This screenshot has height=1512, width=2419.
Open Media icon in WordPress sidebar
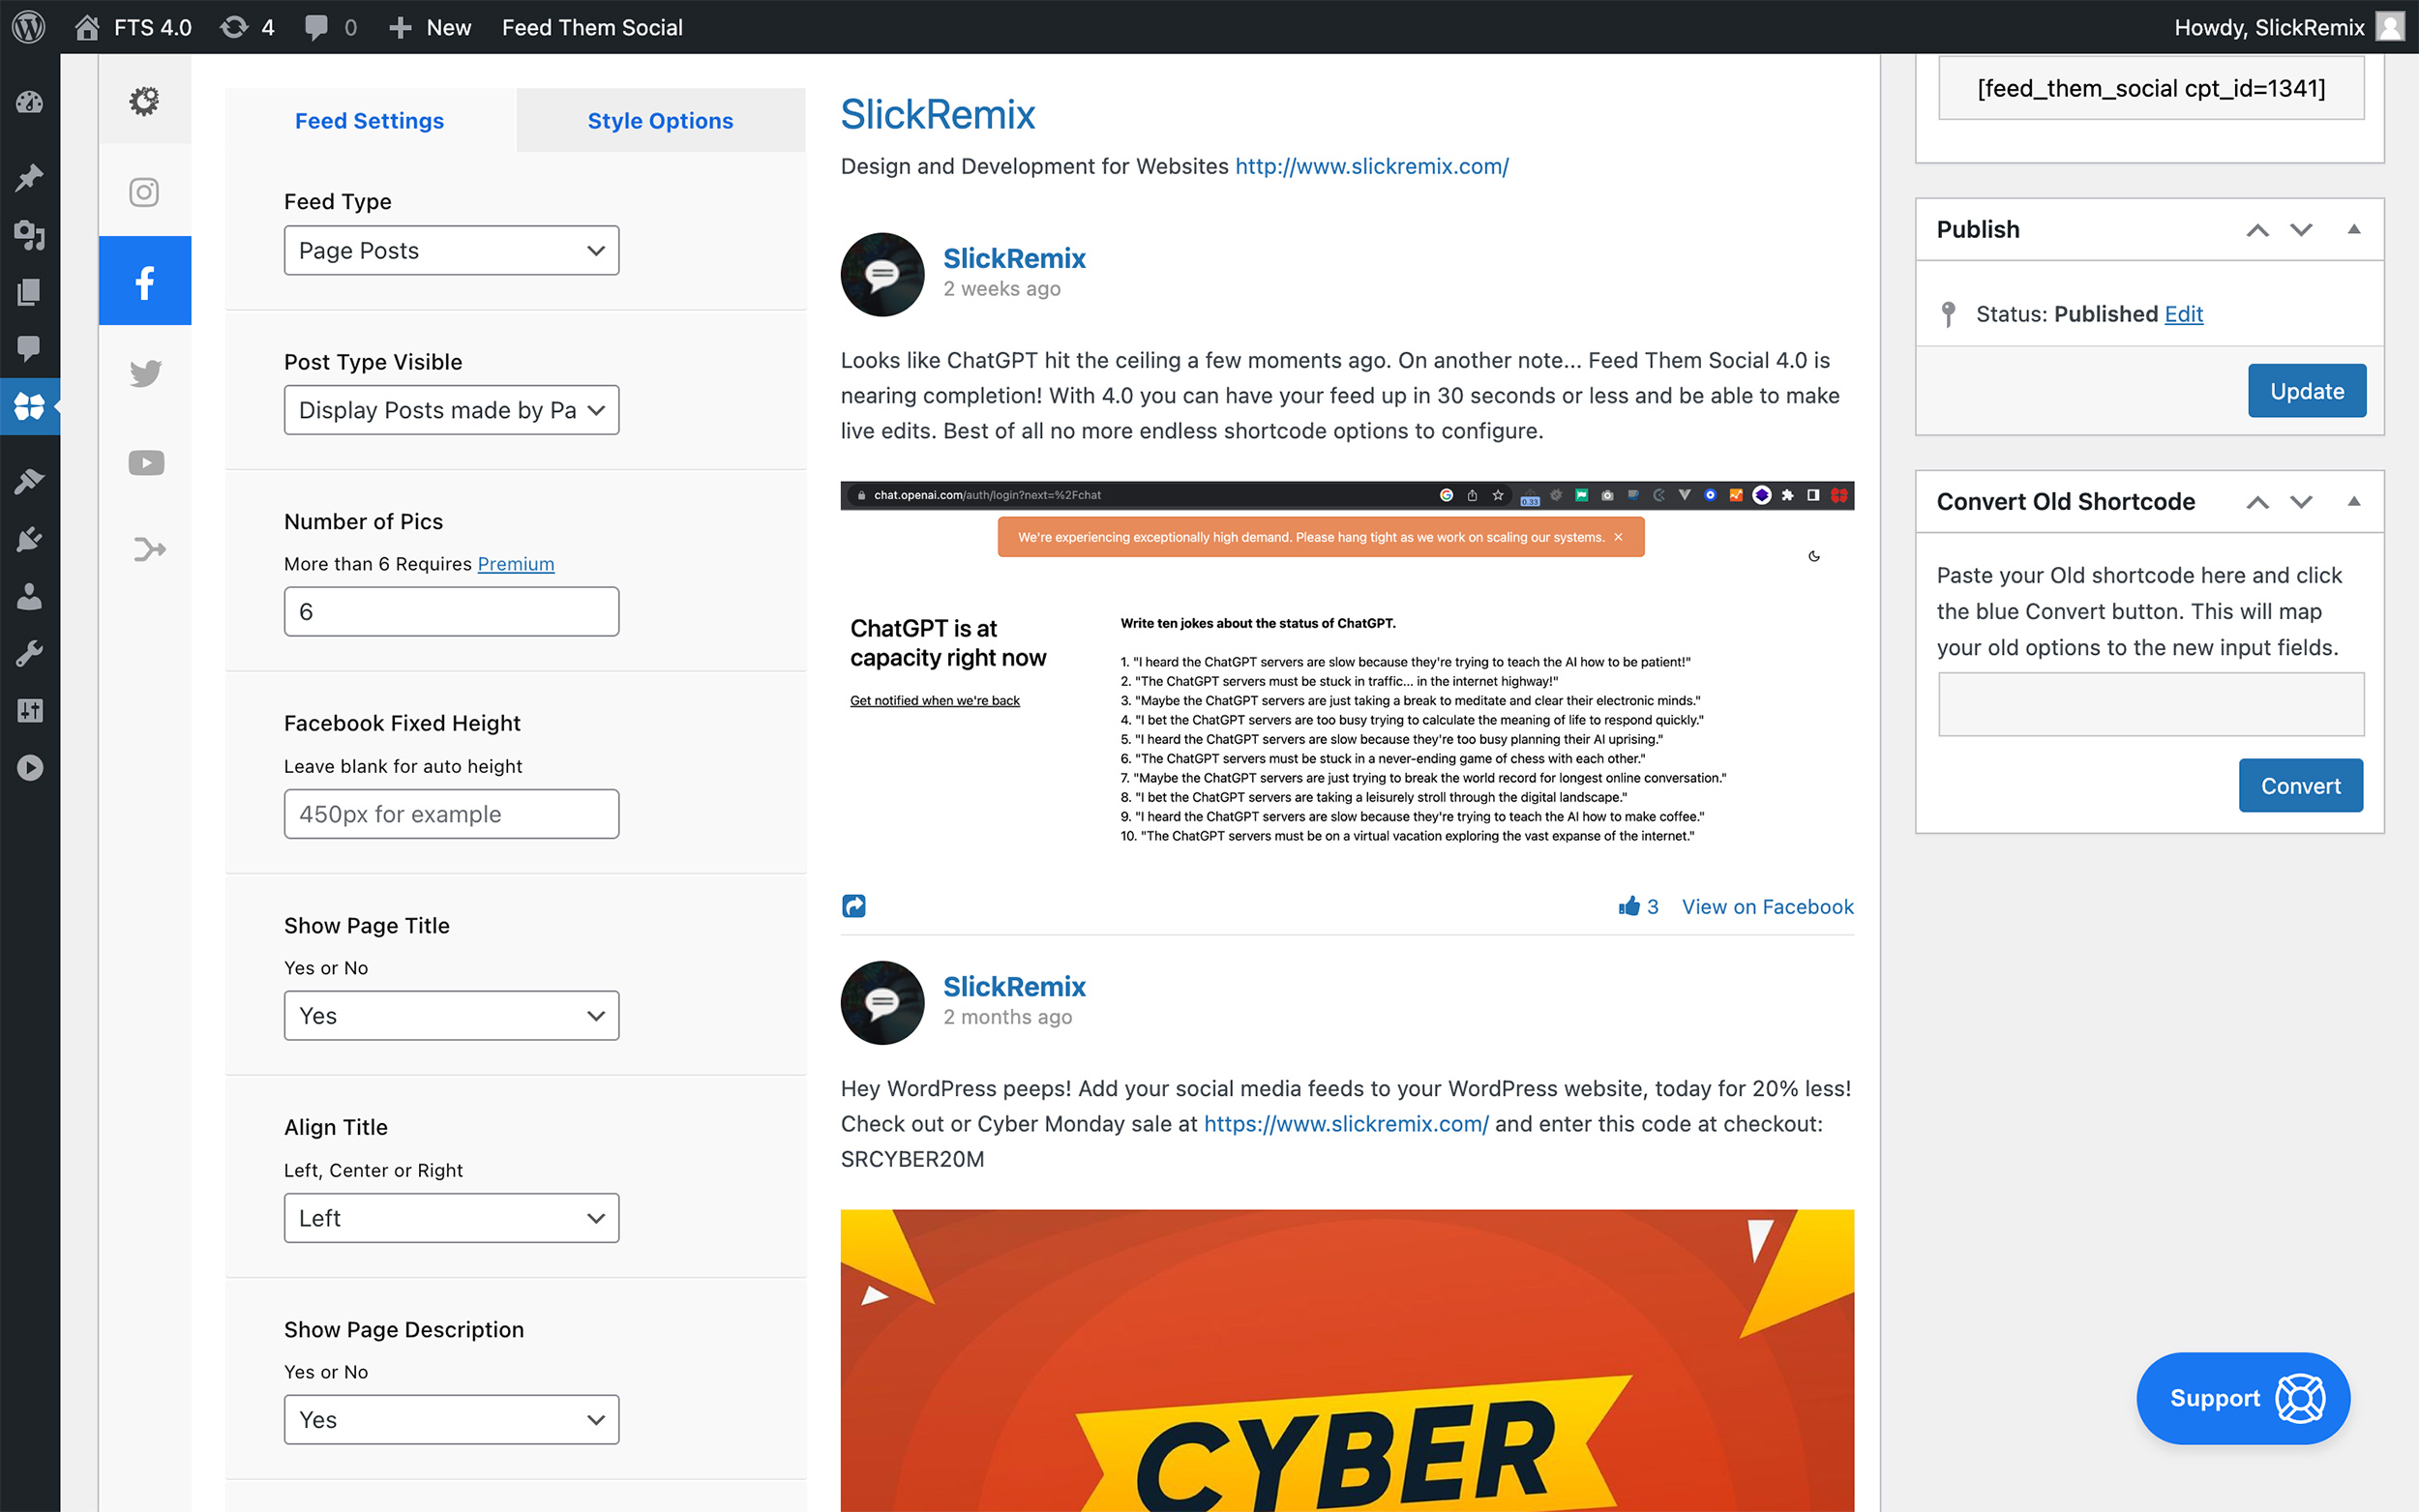(x=29, y=235)
